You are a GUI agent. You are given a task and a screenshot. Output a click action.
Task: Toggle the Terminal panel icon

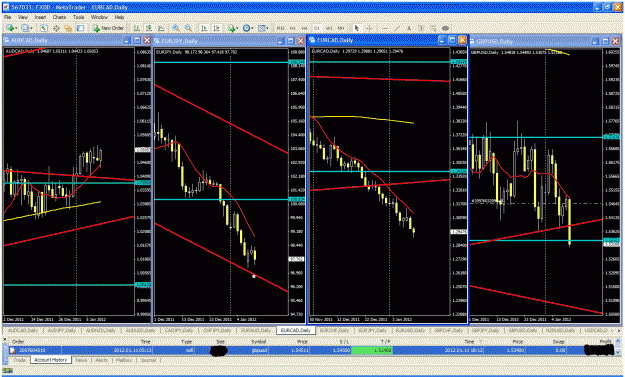81,28
